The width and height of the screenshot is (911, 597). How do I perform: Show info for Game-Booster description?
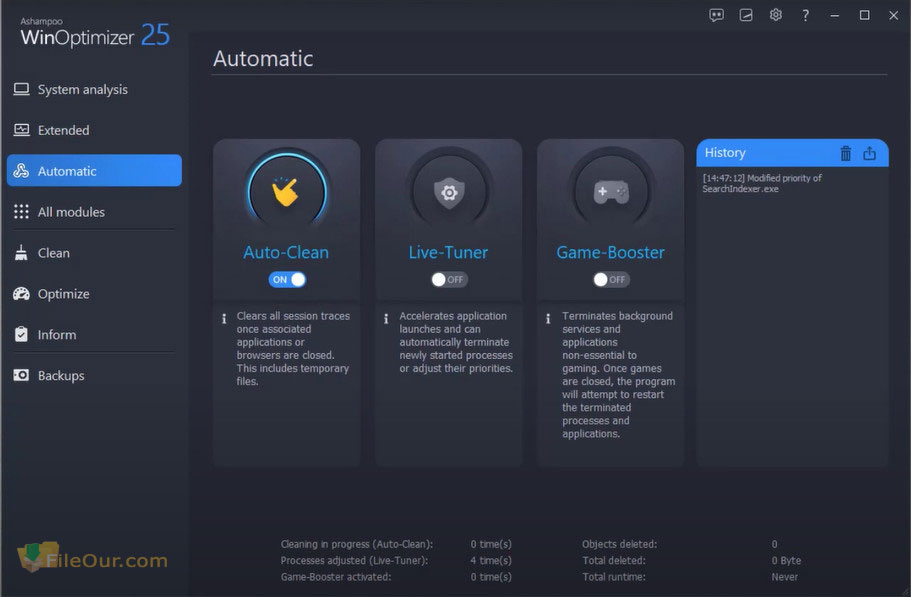click(x=548, y=319)
